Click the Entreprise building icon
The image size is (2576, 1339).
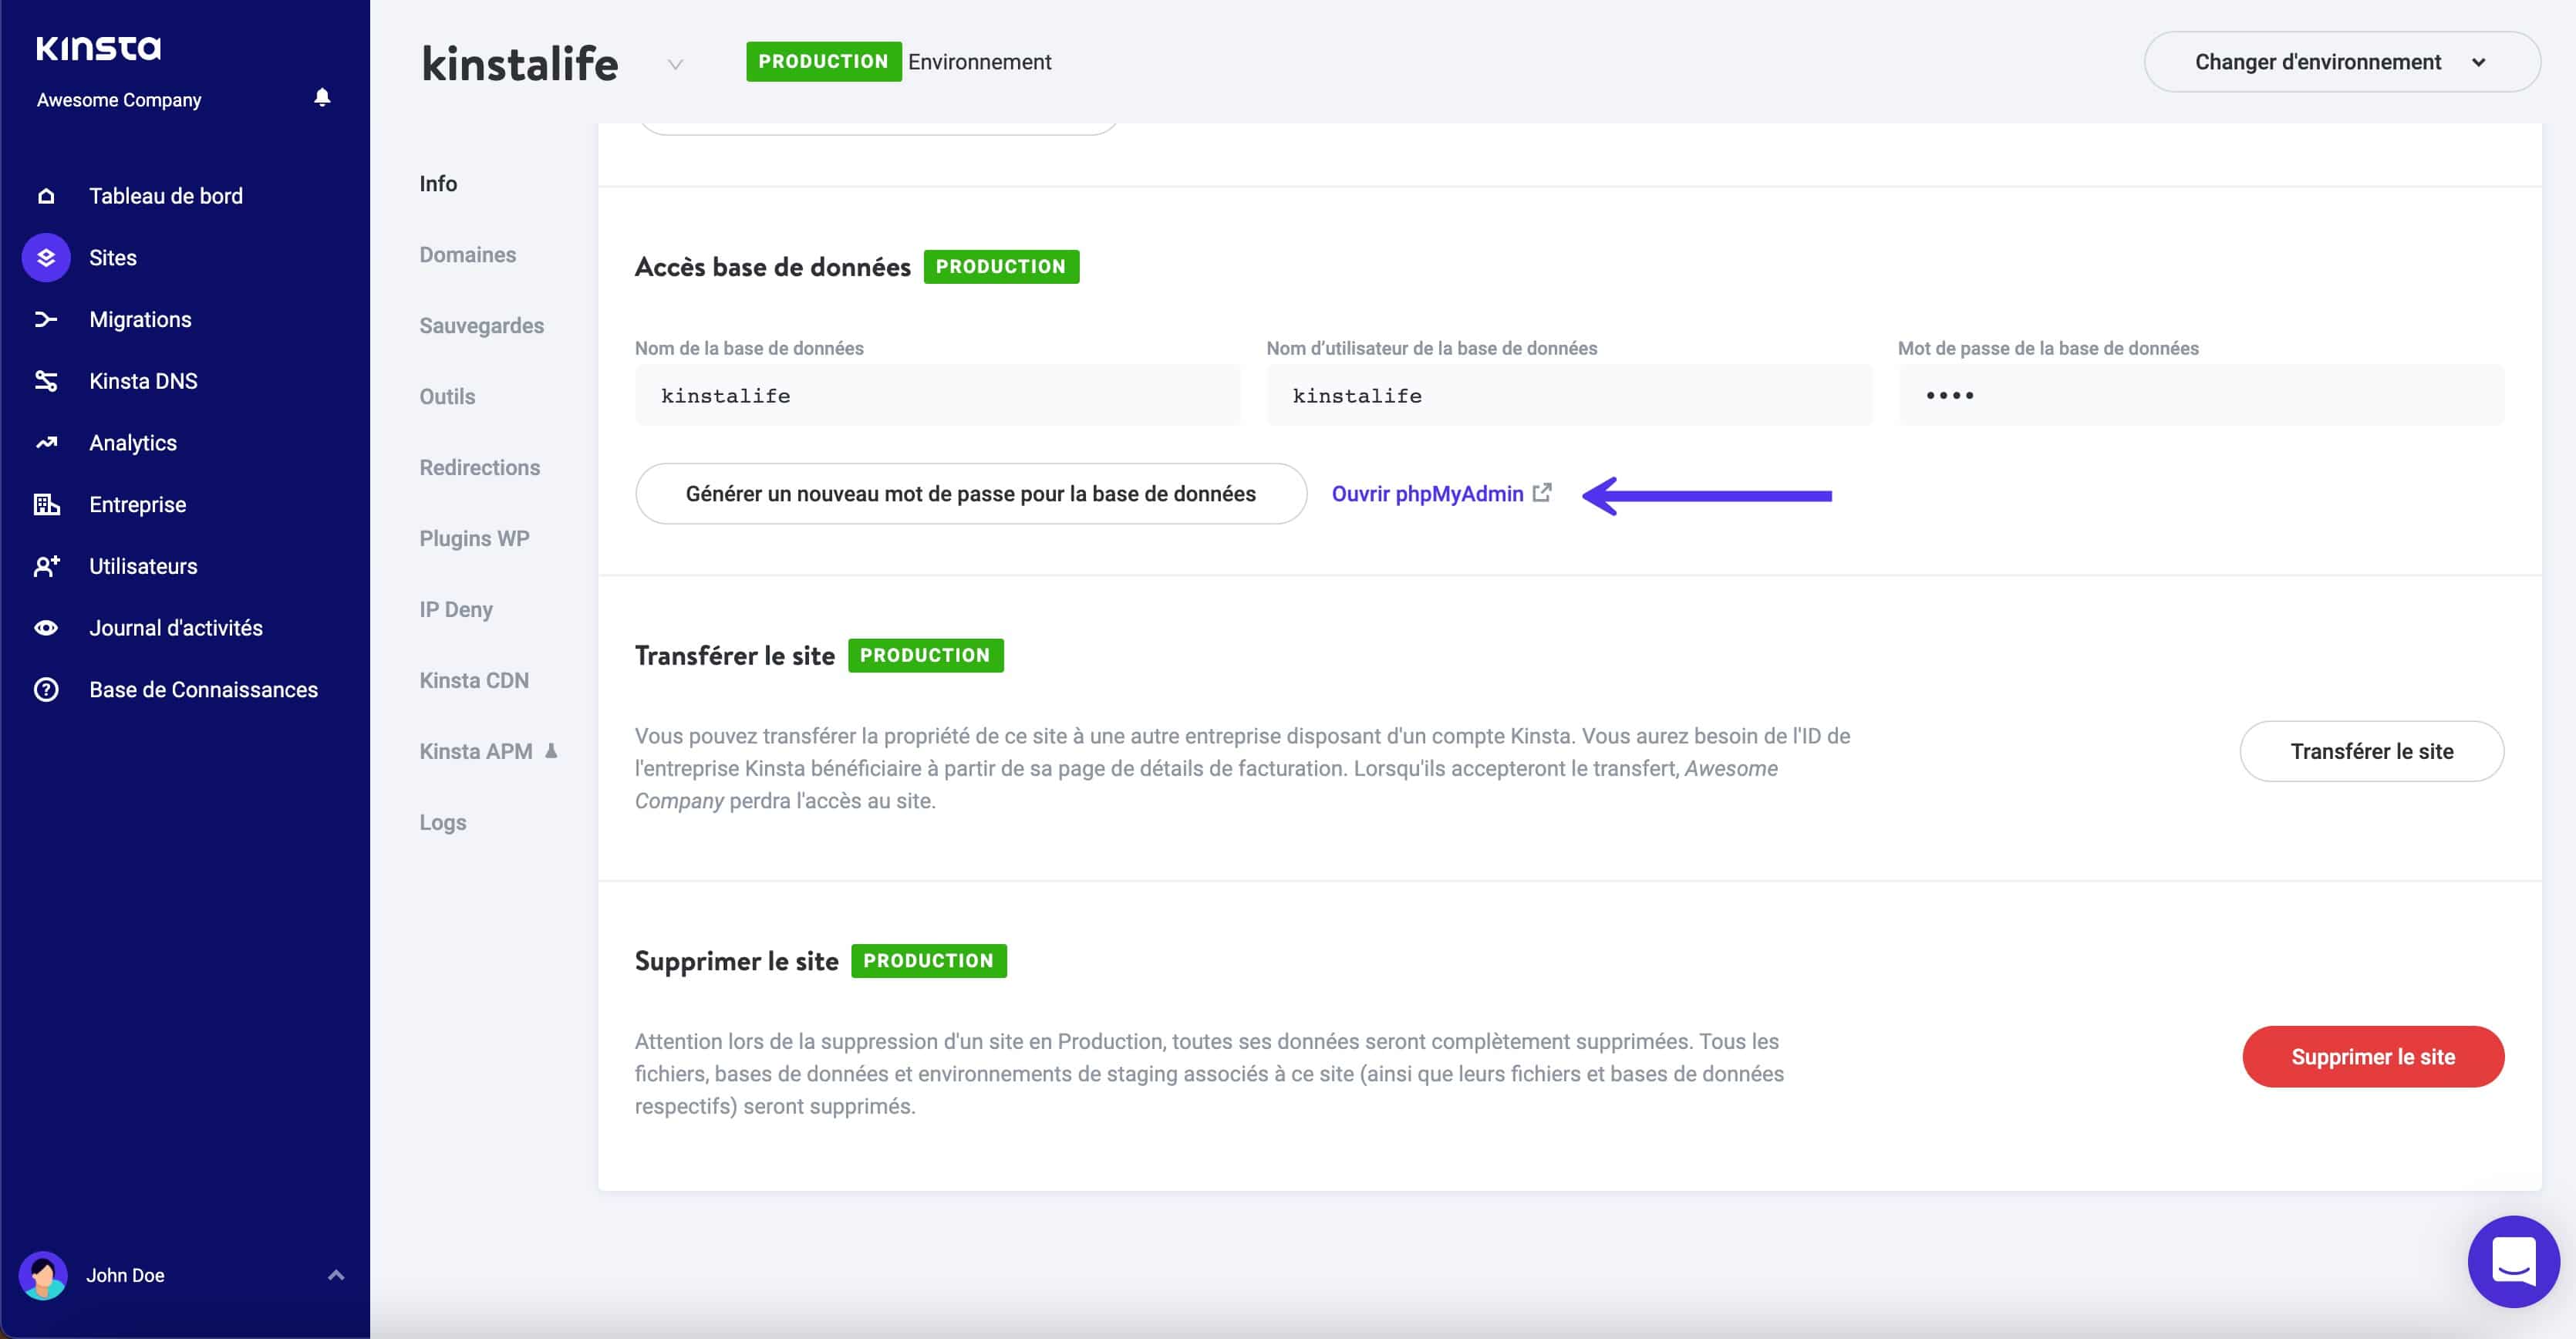[46, 504]
